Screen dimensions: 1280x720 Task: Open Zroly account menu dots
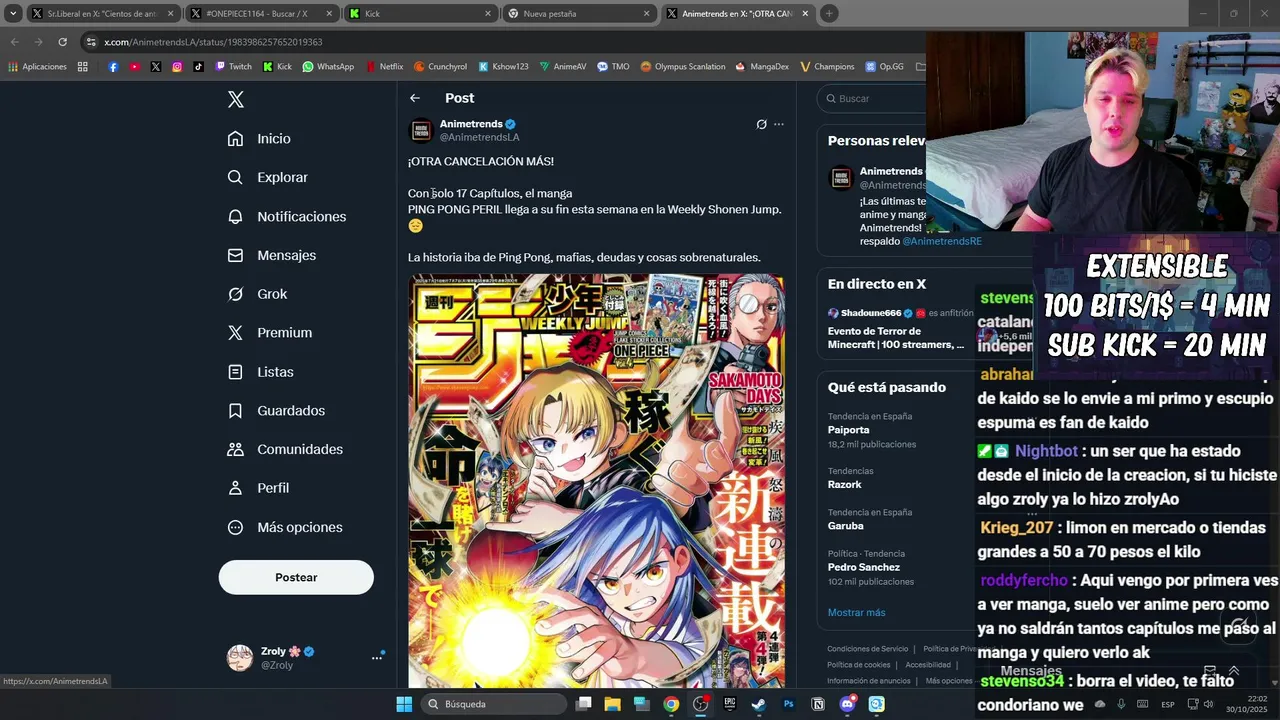tap(377, 657)
